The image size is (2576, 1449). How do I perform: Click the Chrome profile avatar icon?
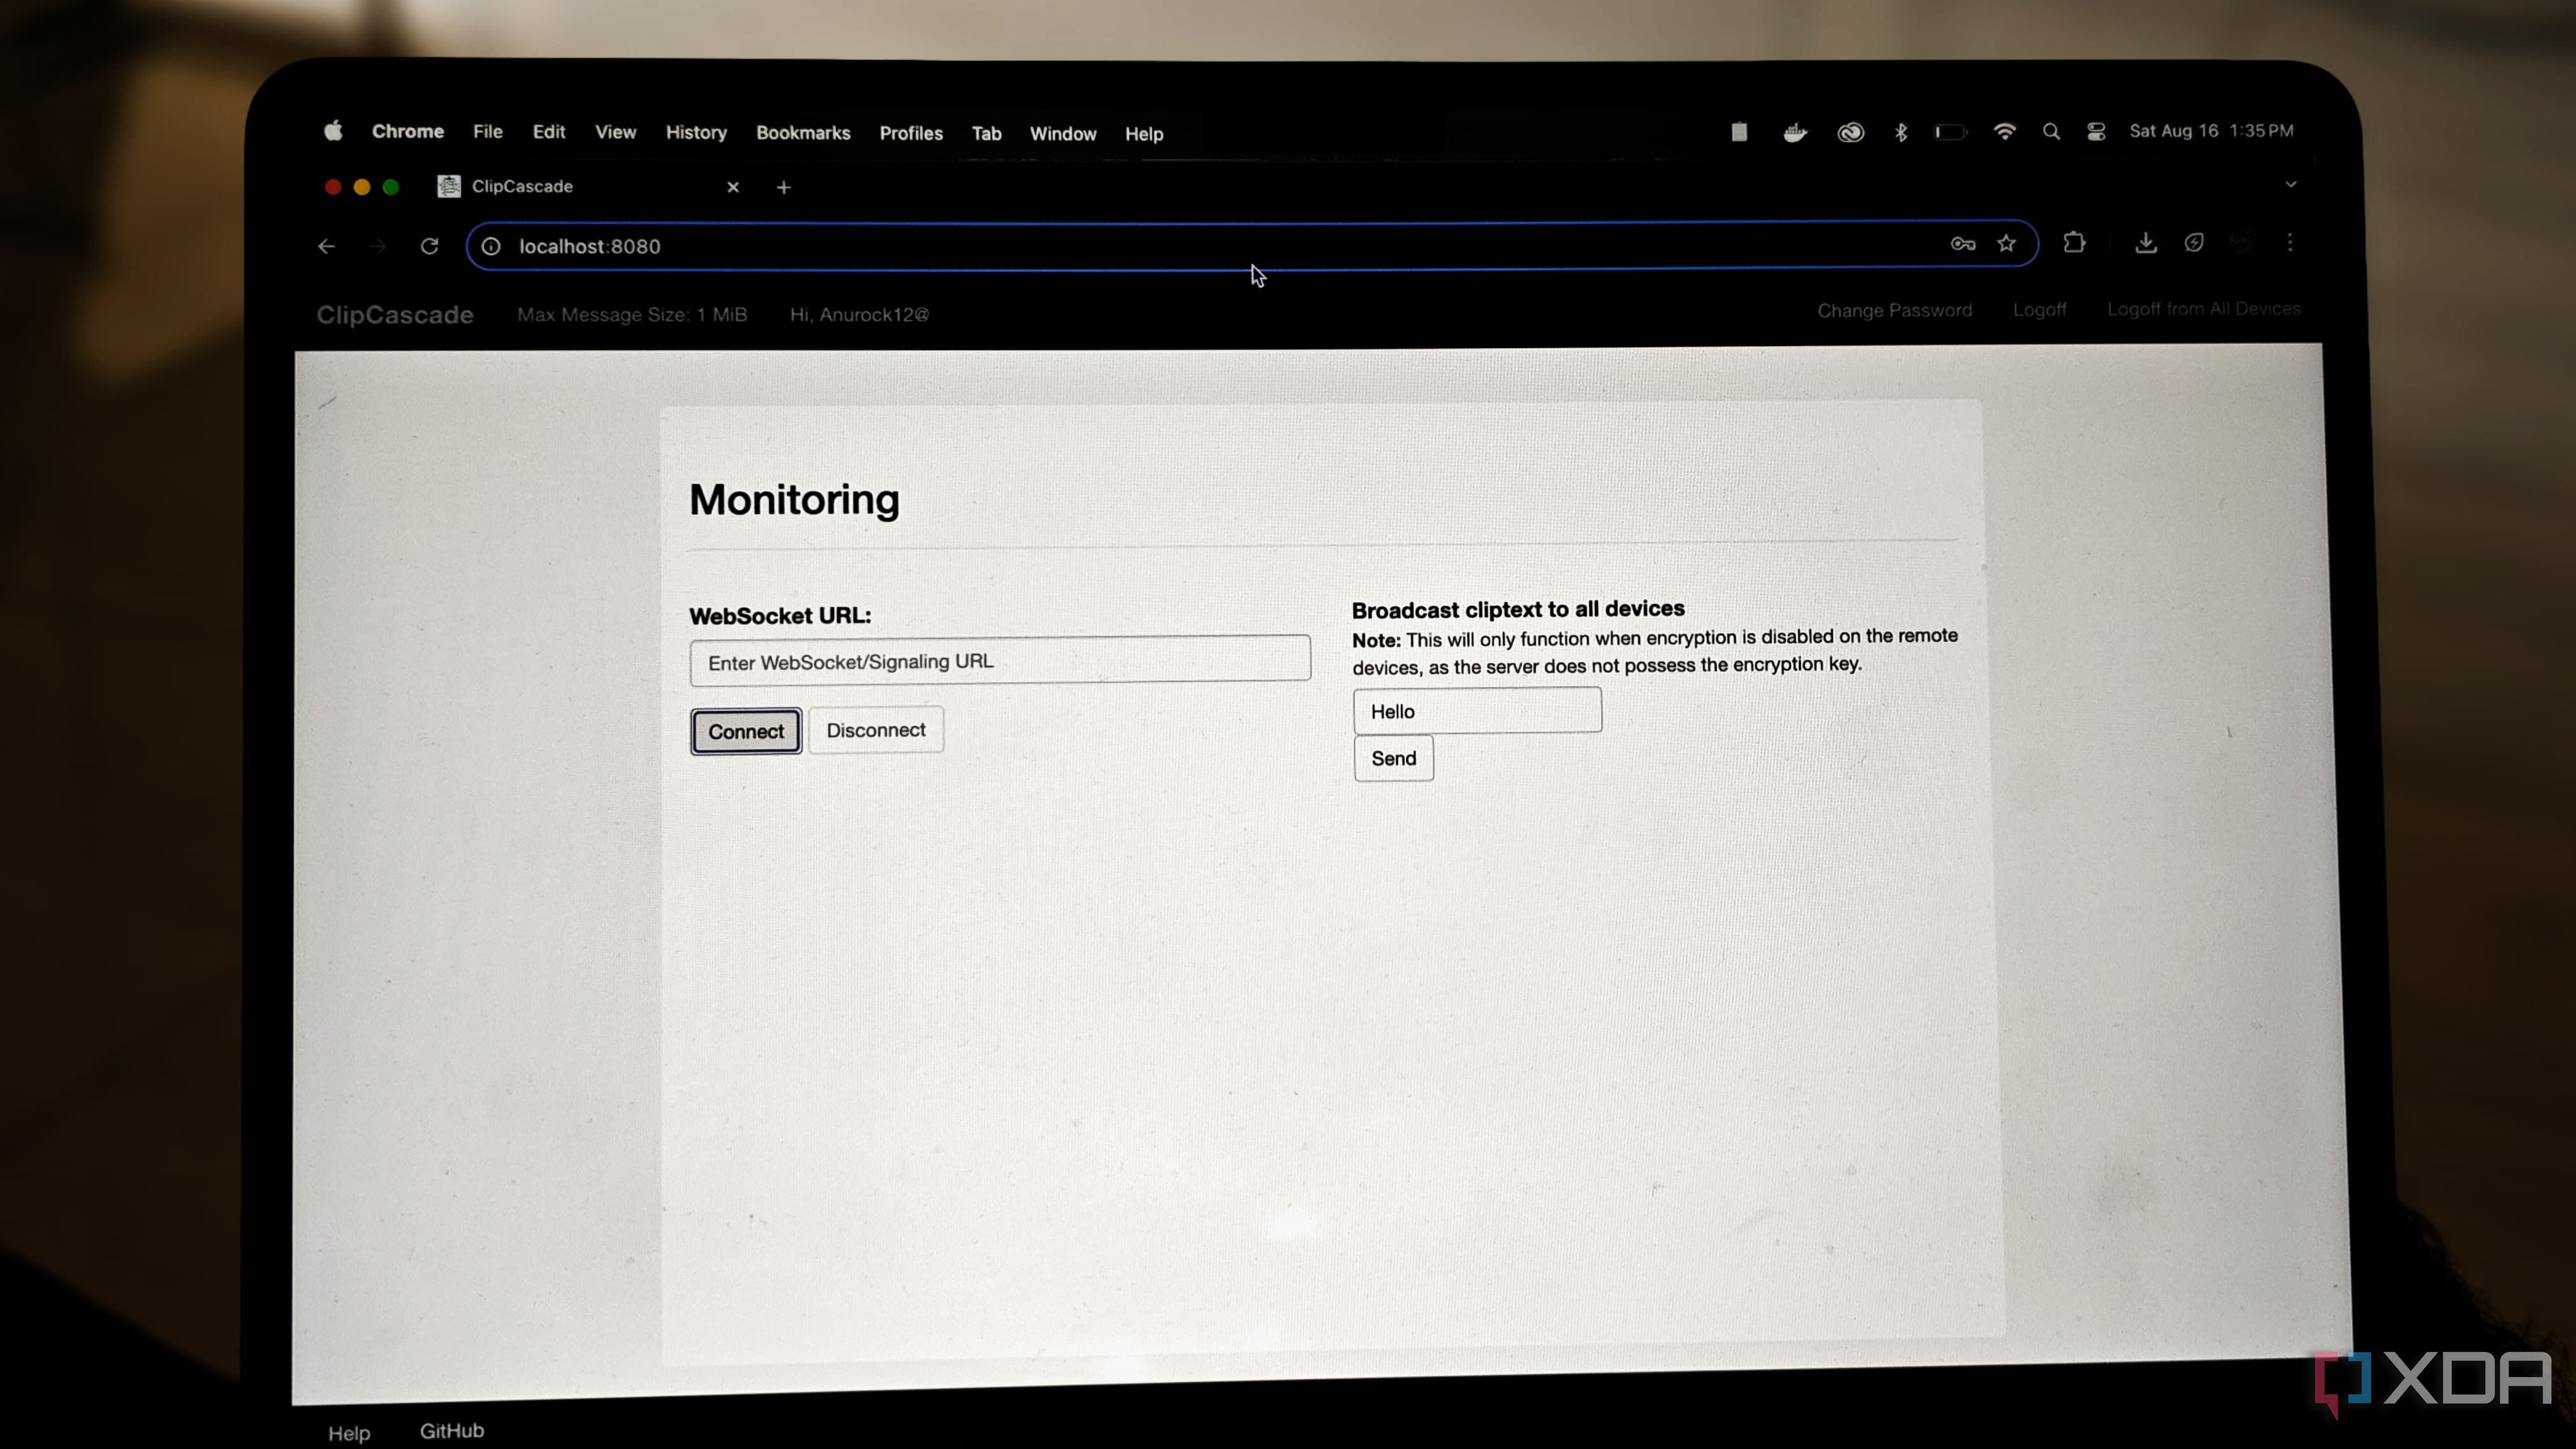[x=2241, y=242]
